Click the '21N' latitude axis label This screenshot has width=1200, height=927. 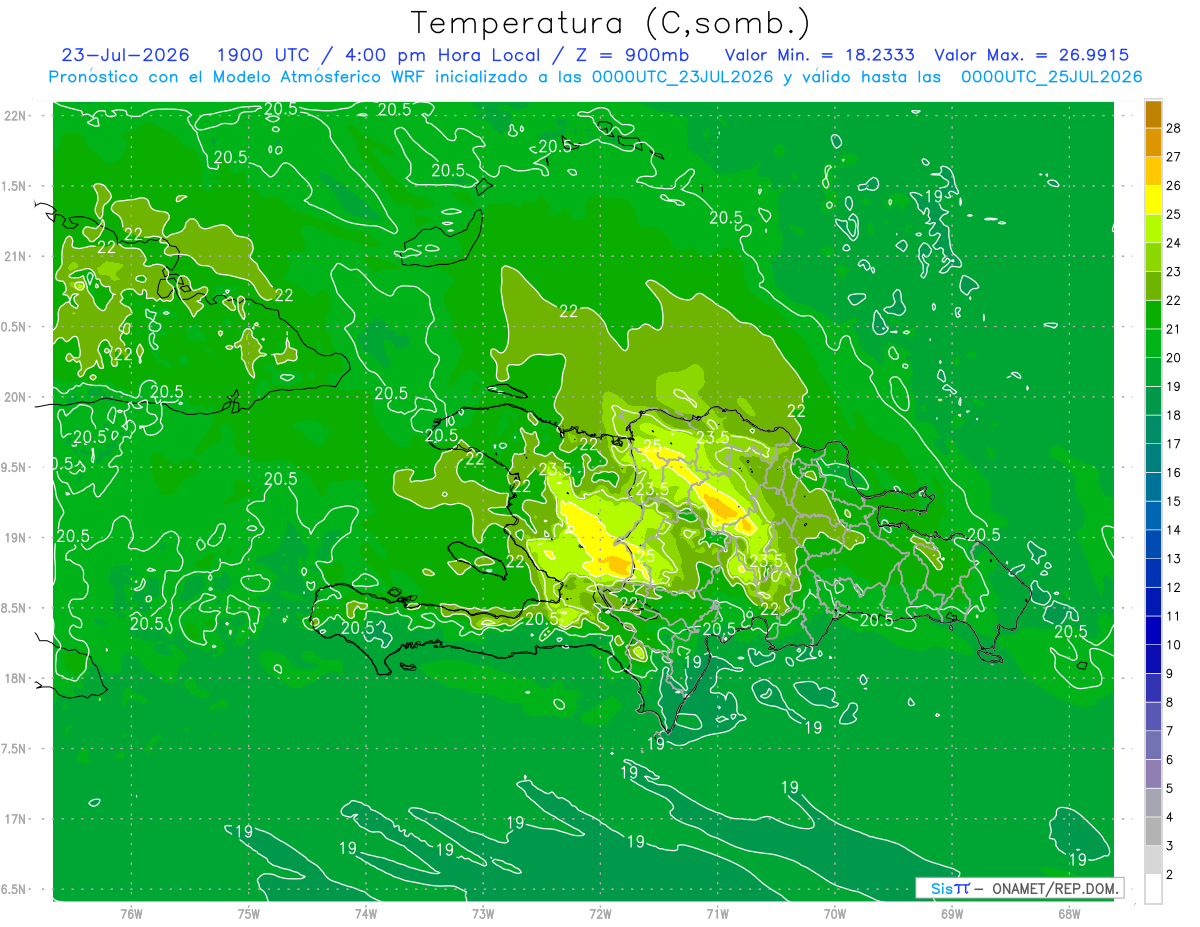(14, 256)
